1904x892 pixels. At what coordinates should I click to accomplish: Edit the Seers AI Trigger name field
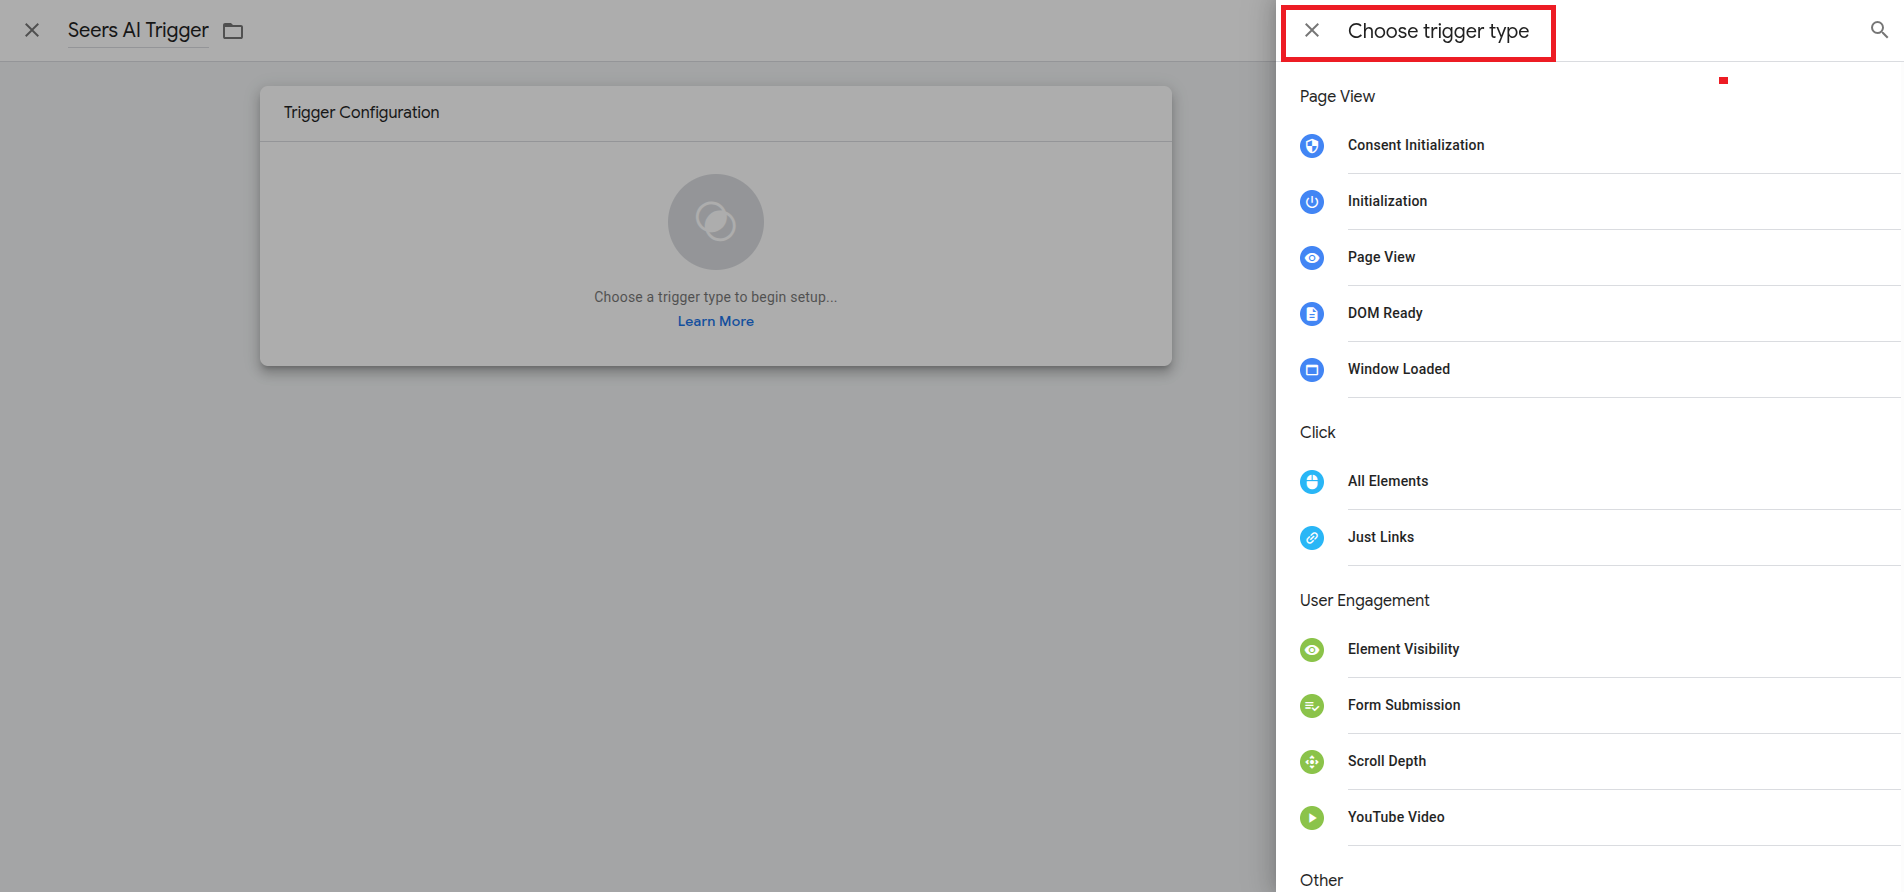tap(138, 30)
